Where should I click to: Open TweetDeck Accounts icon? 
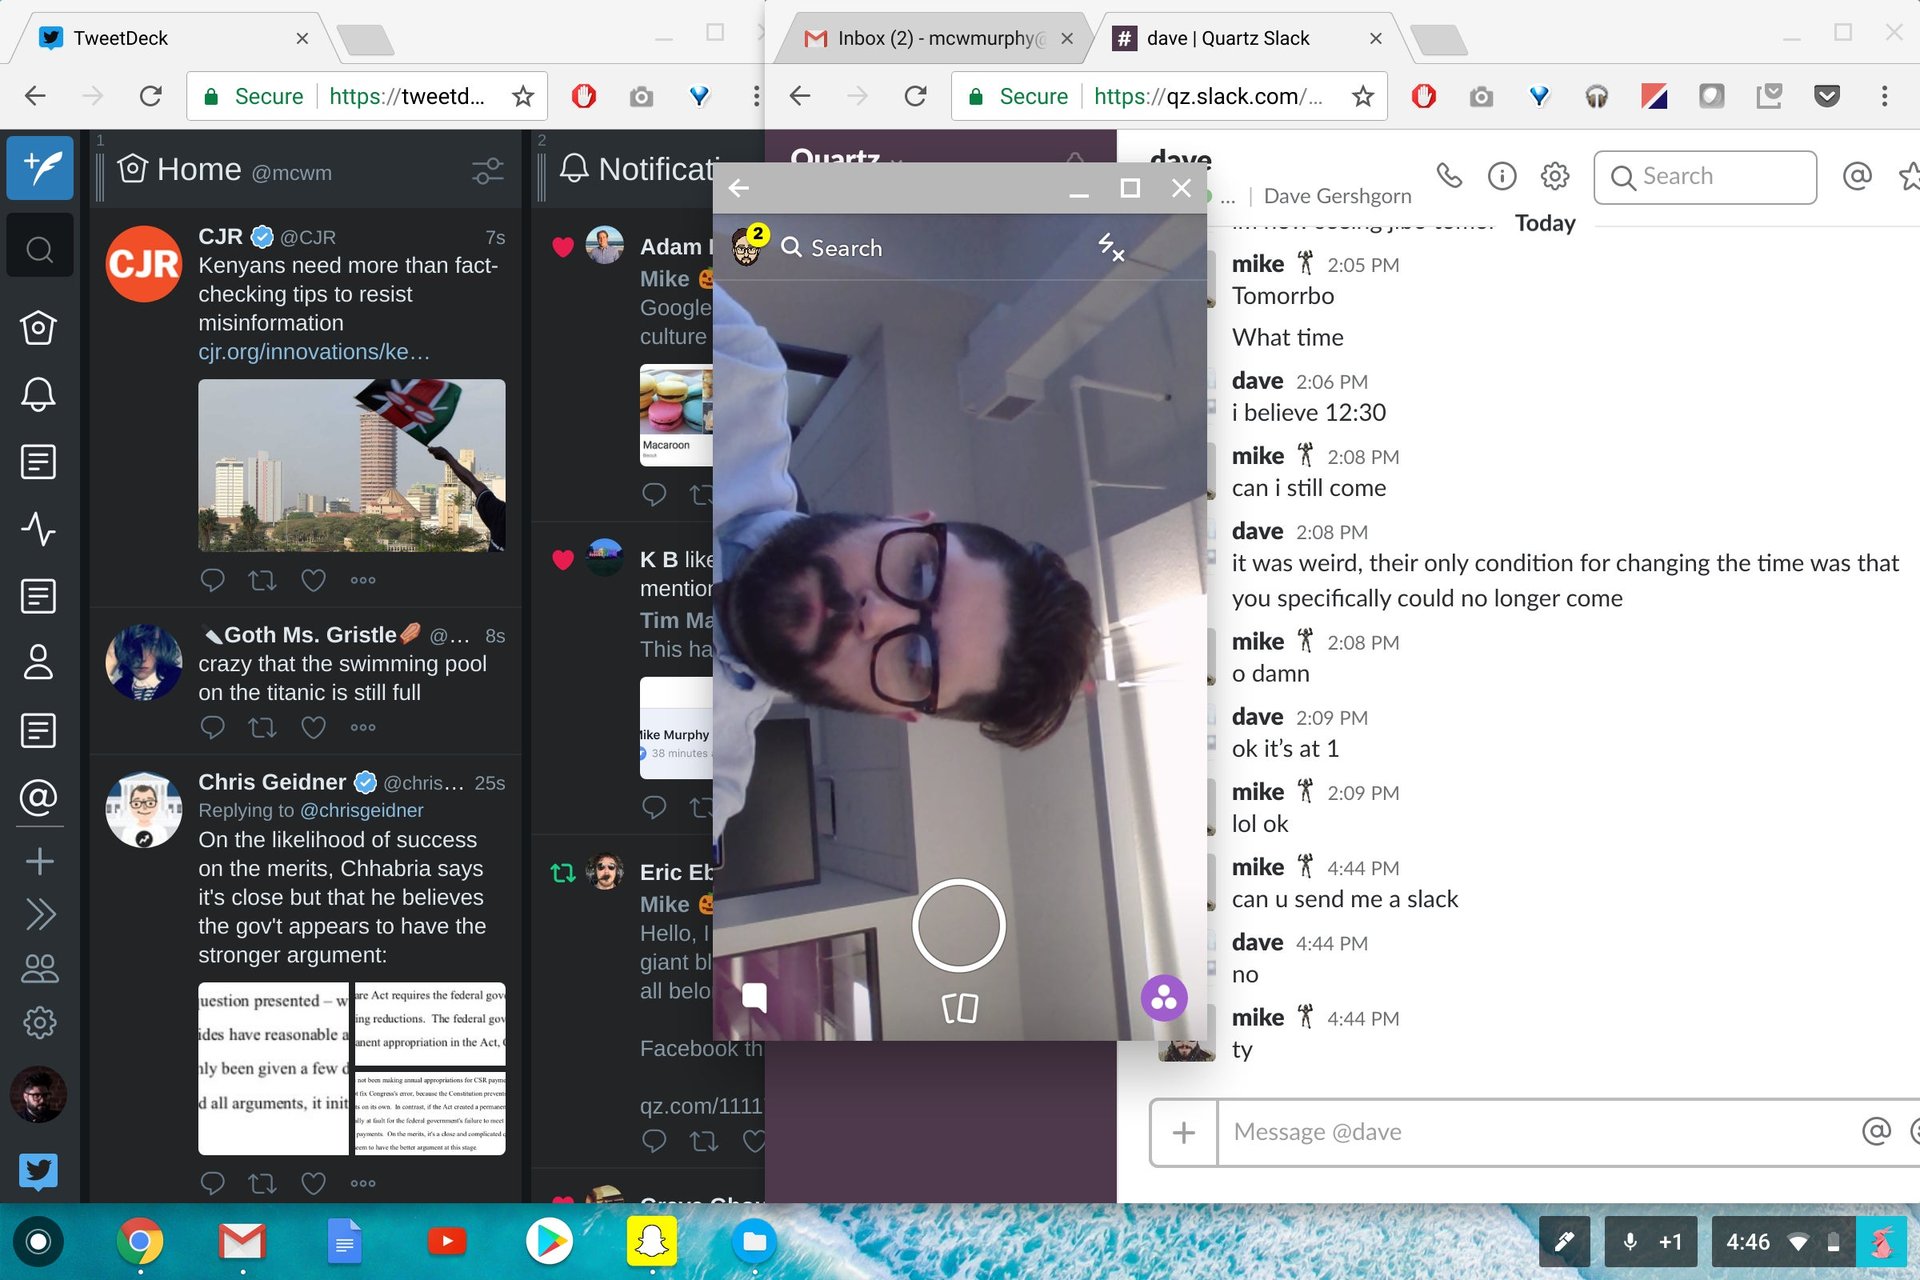pos(39,968)
